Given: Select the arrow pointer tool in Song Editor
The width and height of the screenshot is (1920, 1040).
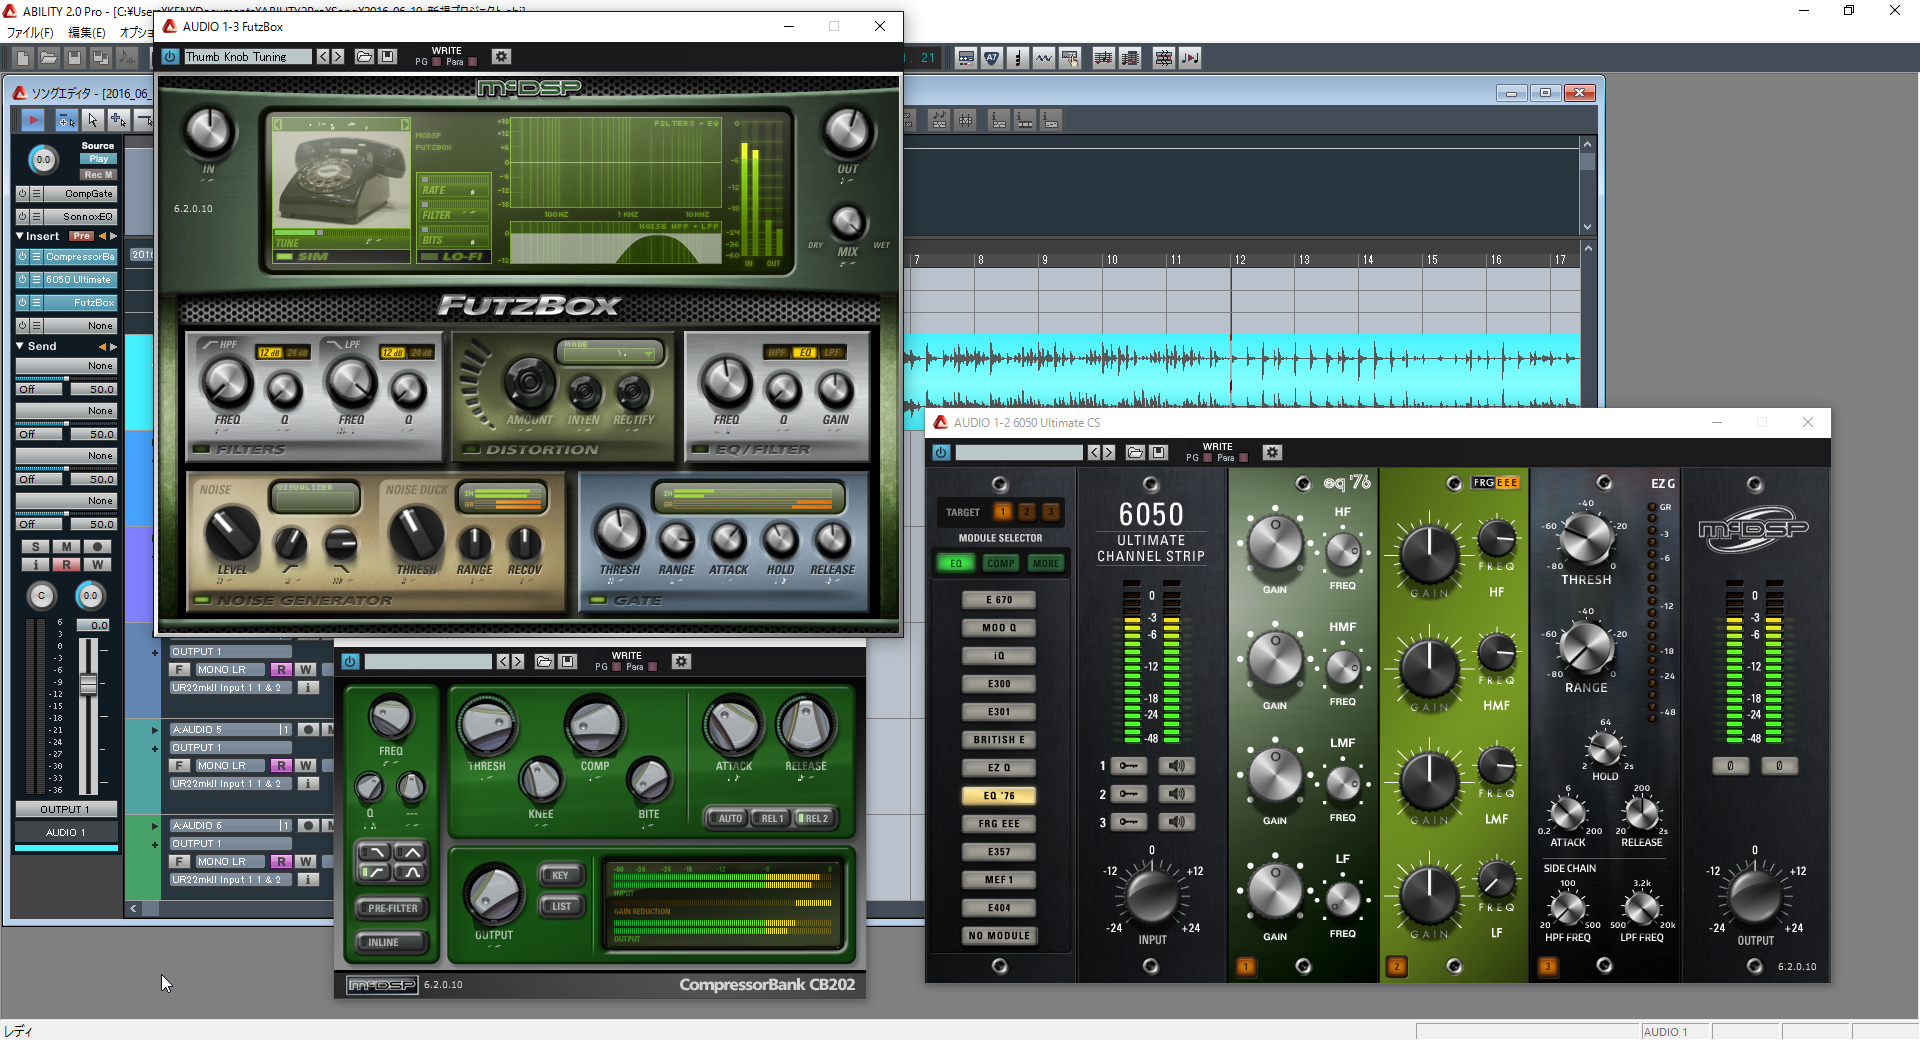Looking at the screenshot, I should (x=92, y=120).
